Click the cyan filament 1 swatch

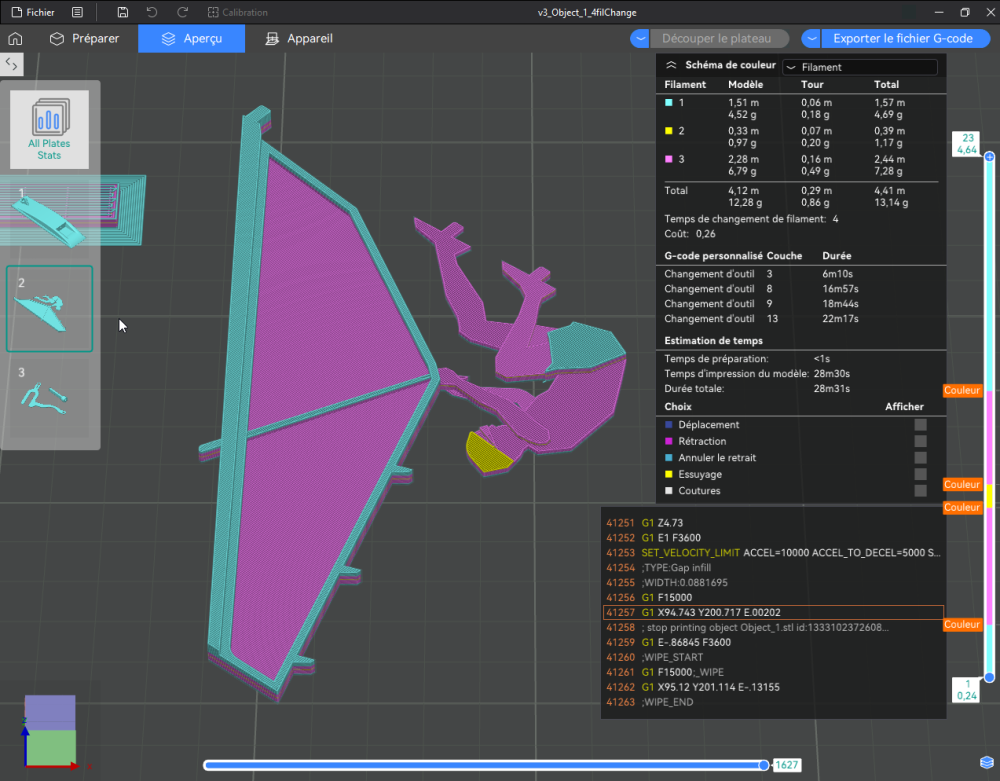669,103
